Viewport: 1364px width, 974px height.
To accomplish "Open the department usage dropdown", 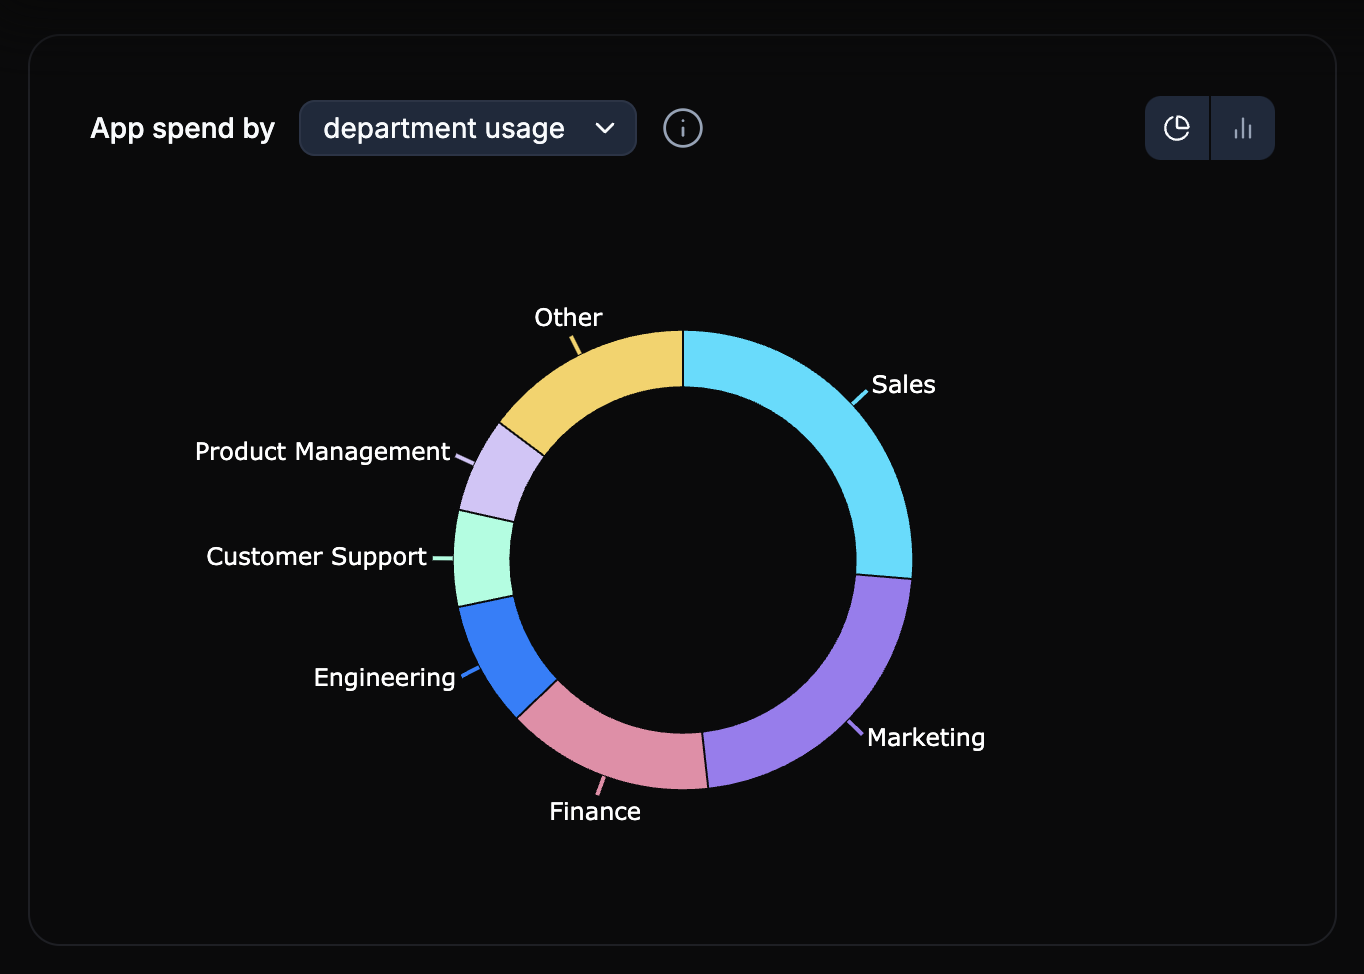I will [x=467, y=128].
